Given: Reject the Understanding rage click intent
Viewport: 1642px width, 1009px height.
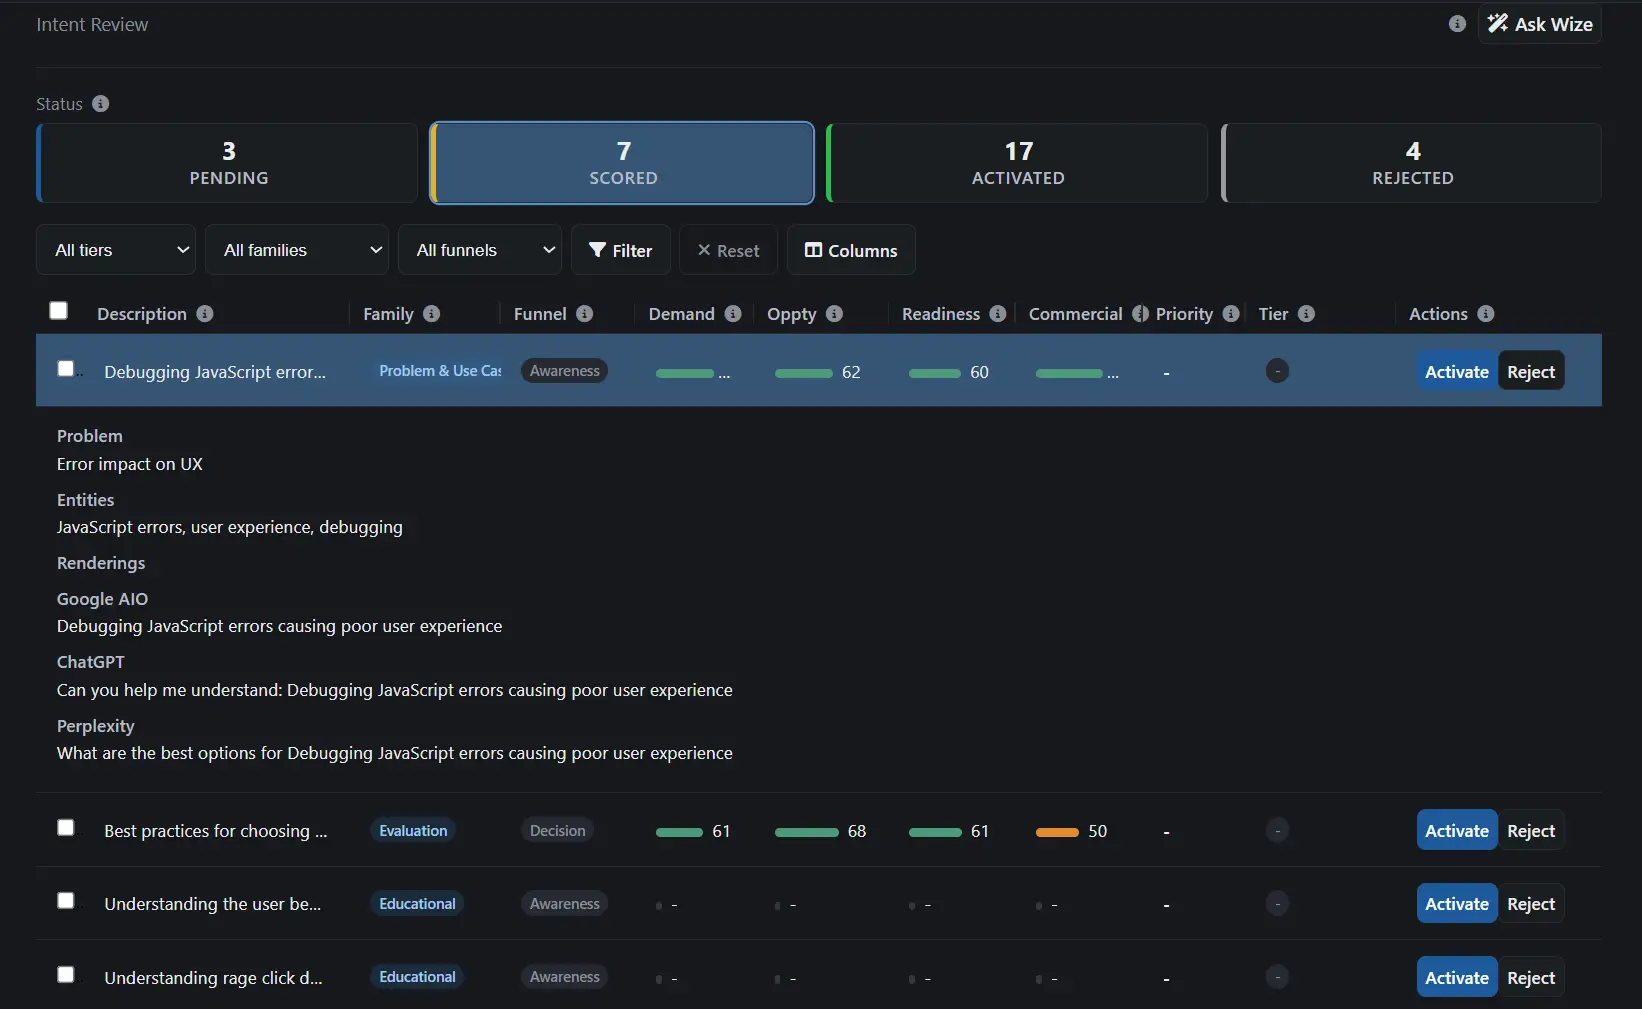Looking at the screenshot, I should (x=1531, y=978).
